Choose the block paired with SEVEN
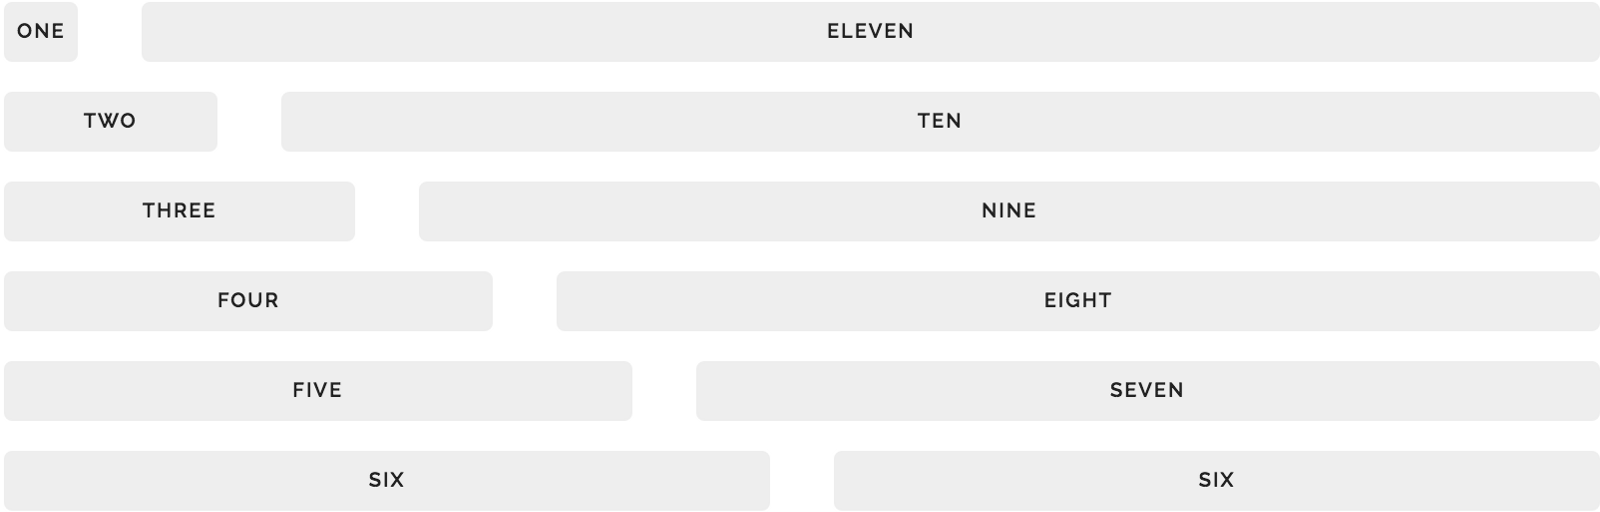1600x512 pixels. (318, 391)
